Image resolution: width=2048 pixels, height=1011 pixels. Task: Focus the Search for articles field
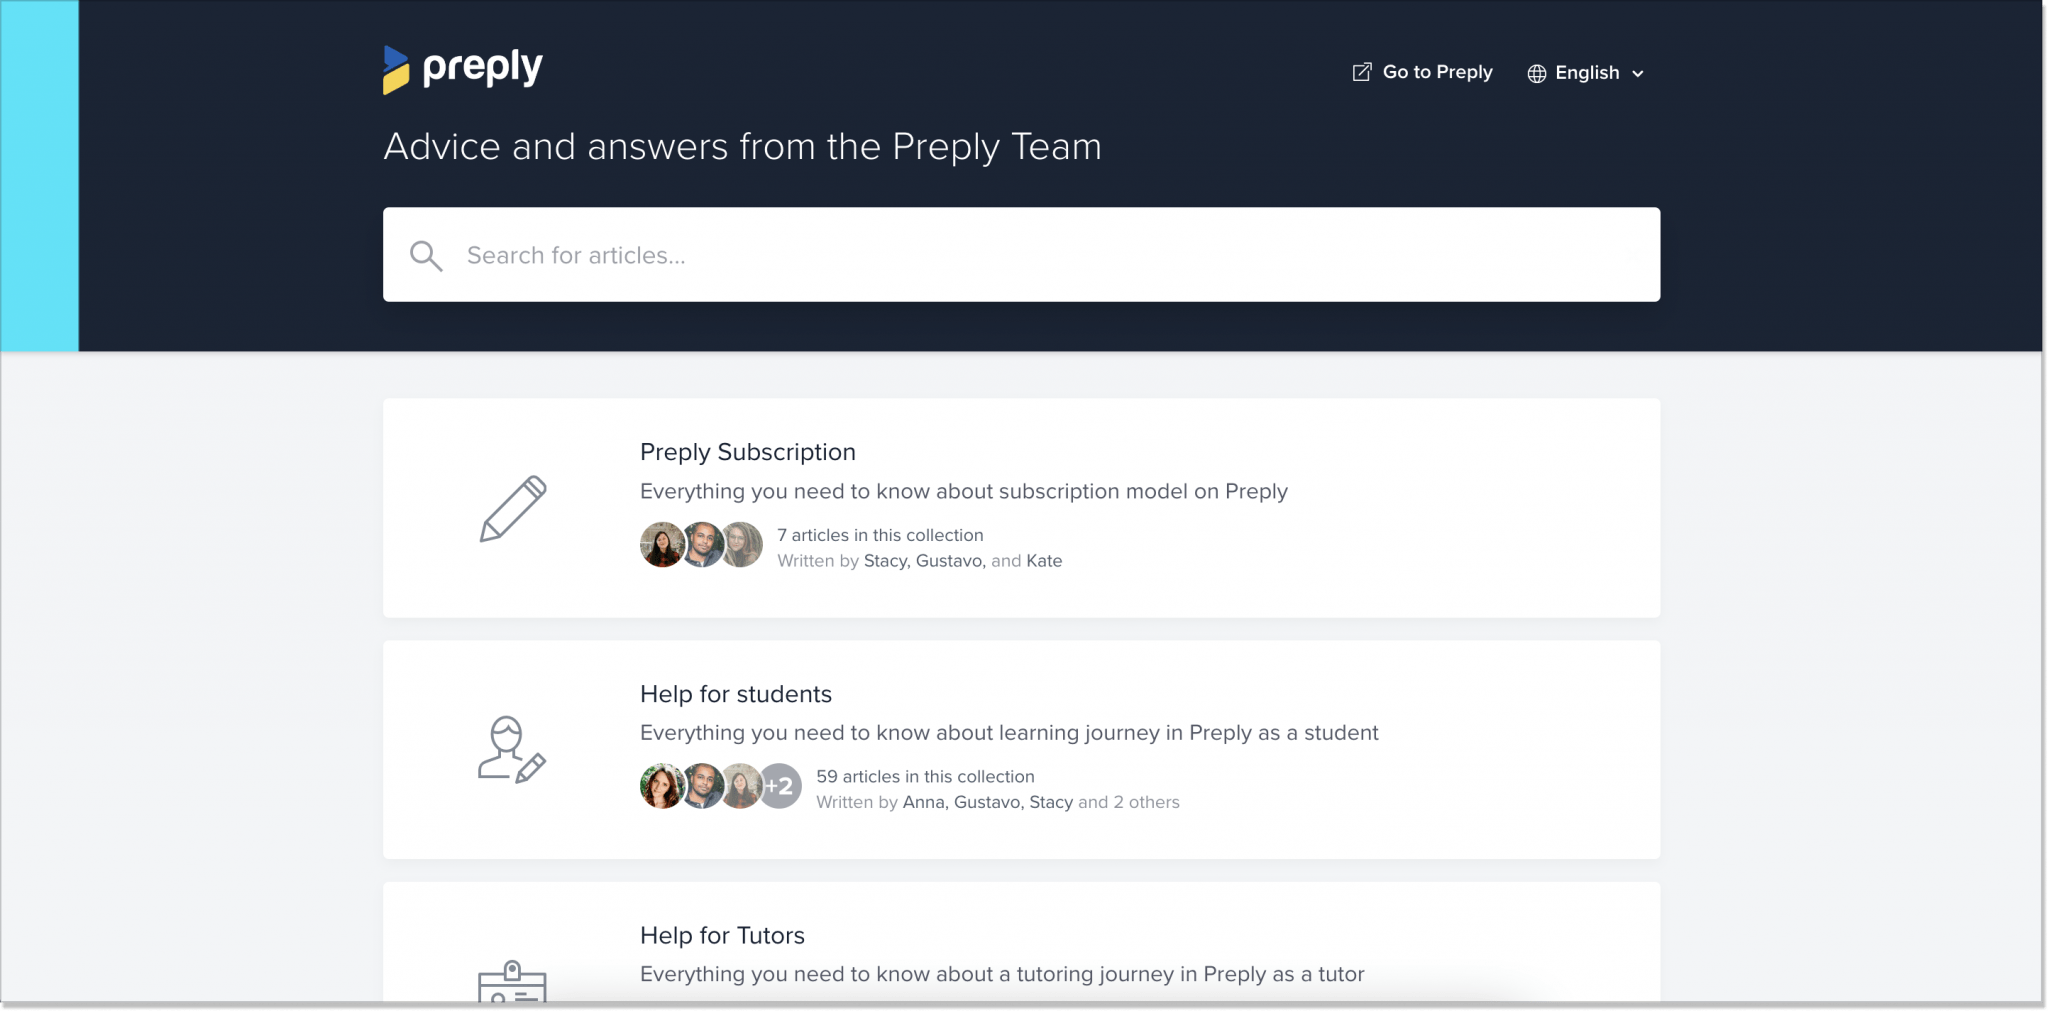tap(1020, 255)
